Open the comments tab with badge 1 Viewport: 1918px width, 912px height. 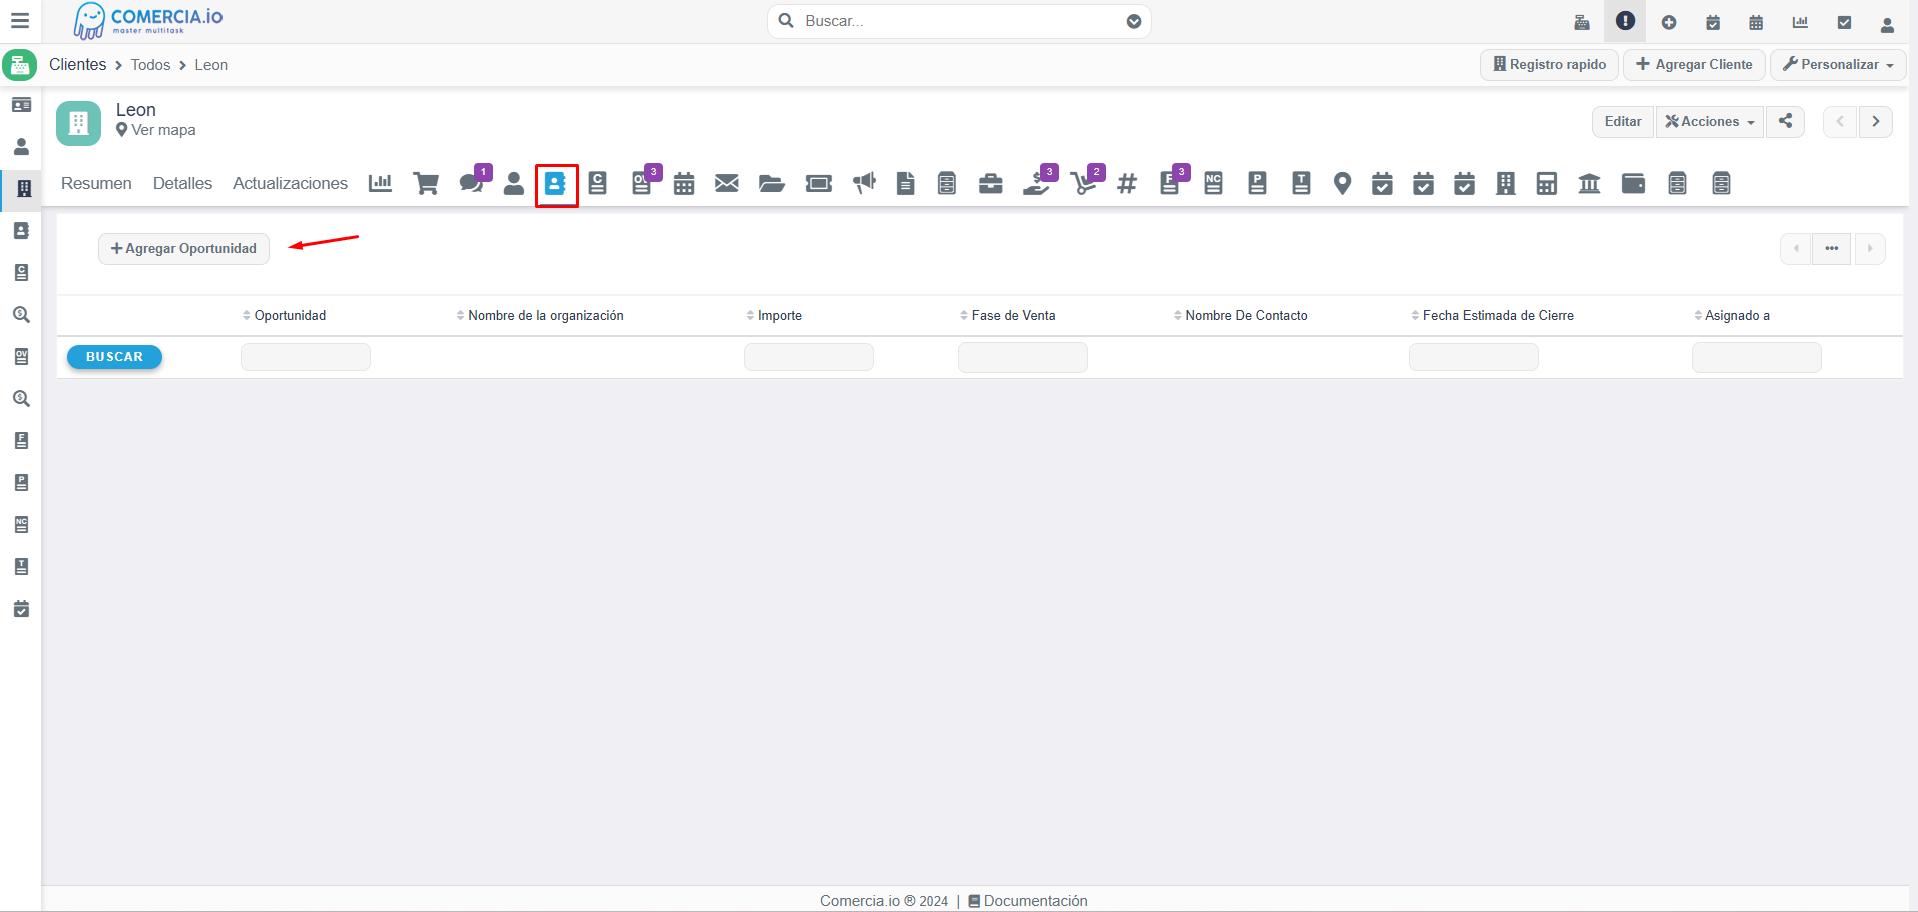472,182
